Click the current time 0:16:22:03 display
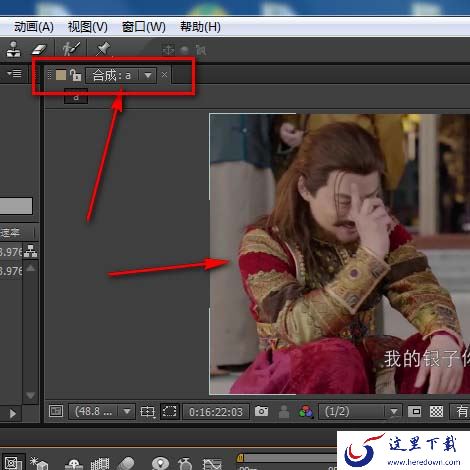The image size is (470, 470). coord(216,412)
